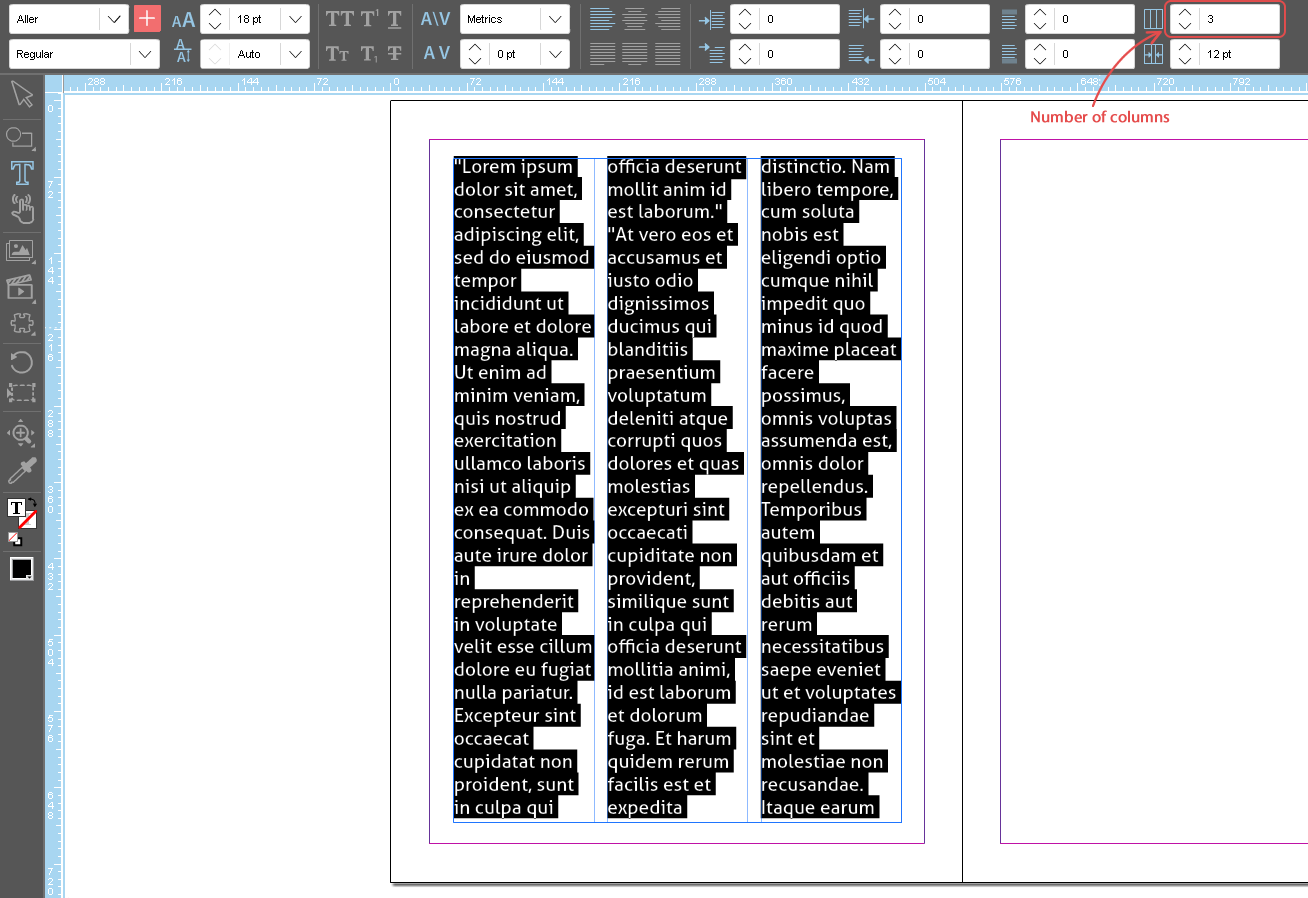Click the number of columns field

[1238, 19]
